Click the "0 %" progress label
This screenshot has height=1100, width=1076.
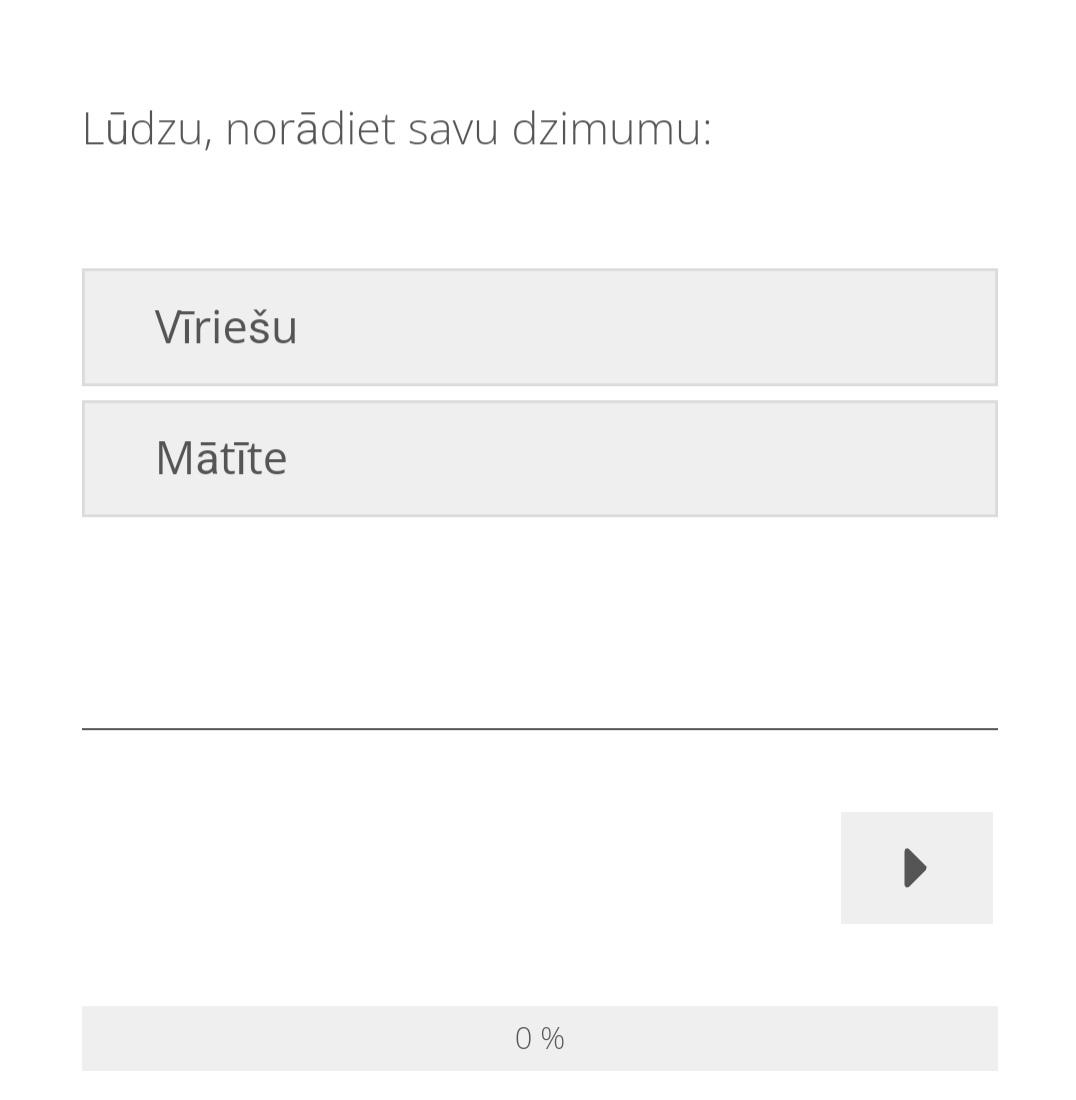click(540, 1038)
